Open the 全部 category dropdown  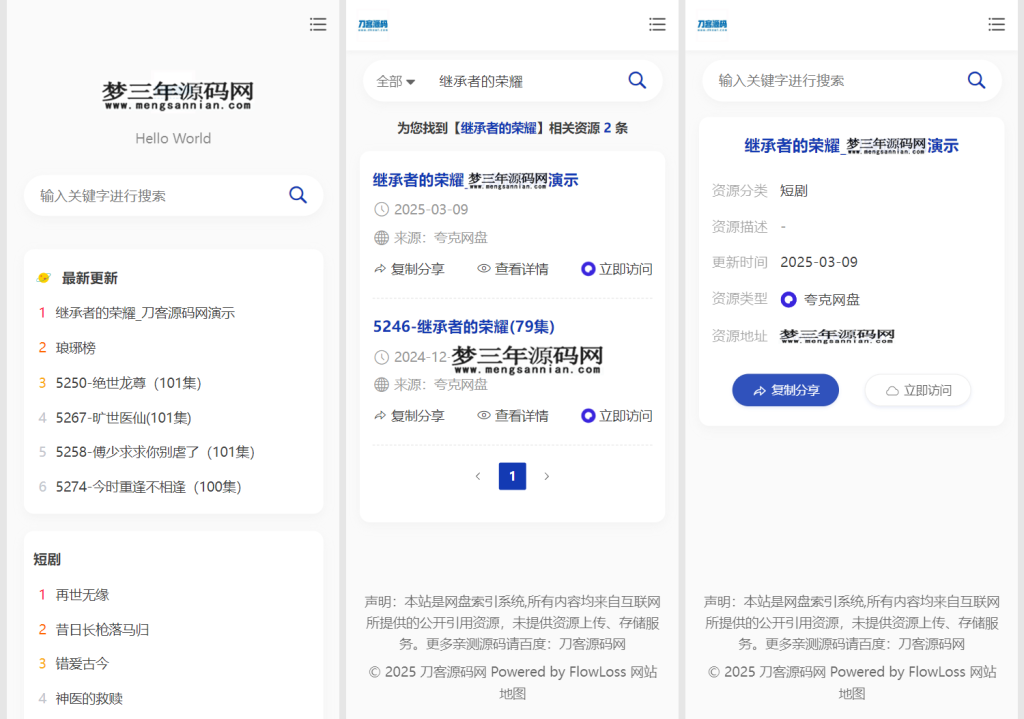click(394, 80)
